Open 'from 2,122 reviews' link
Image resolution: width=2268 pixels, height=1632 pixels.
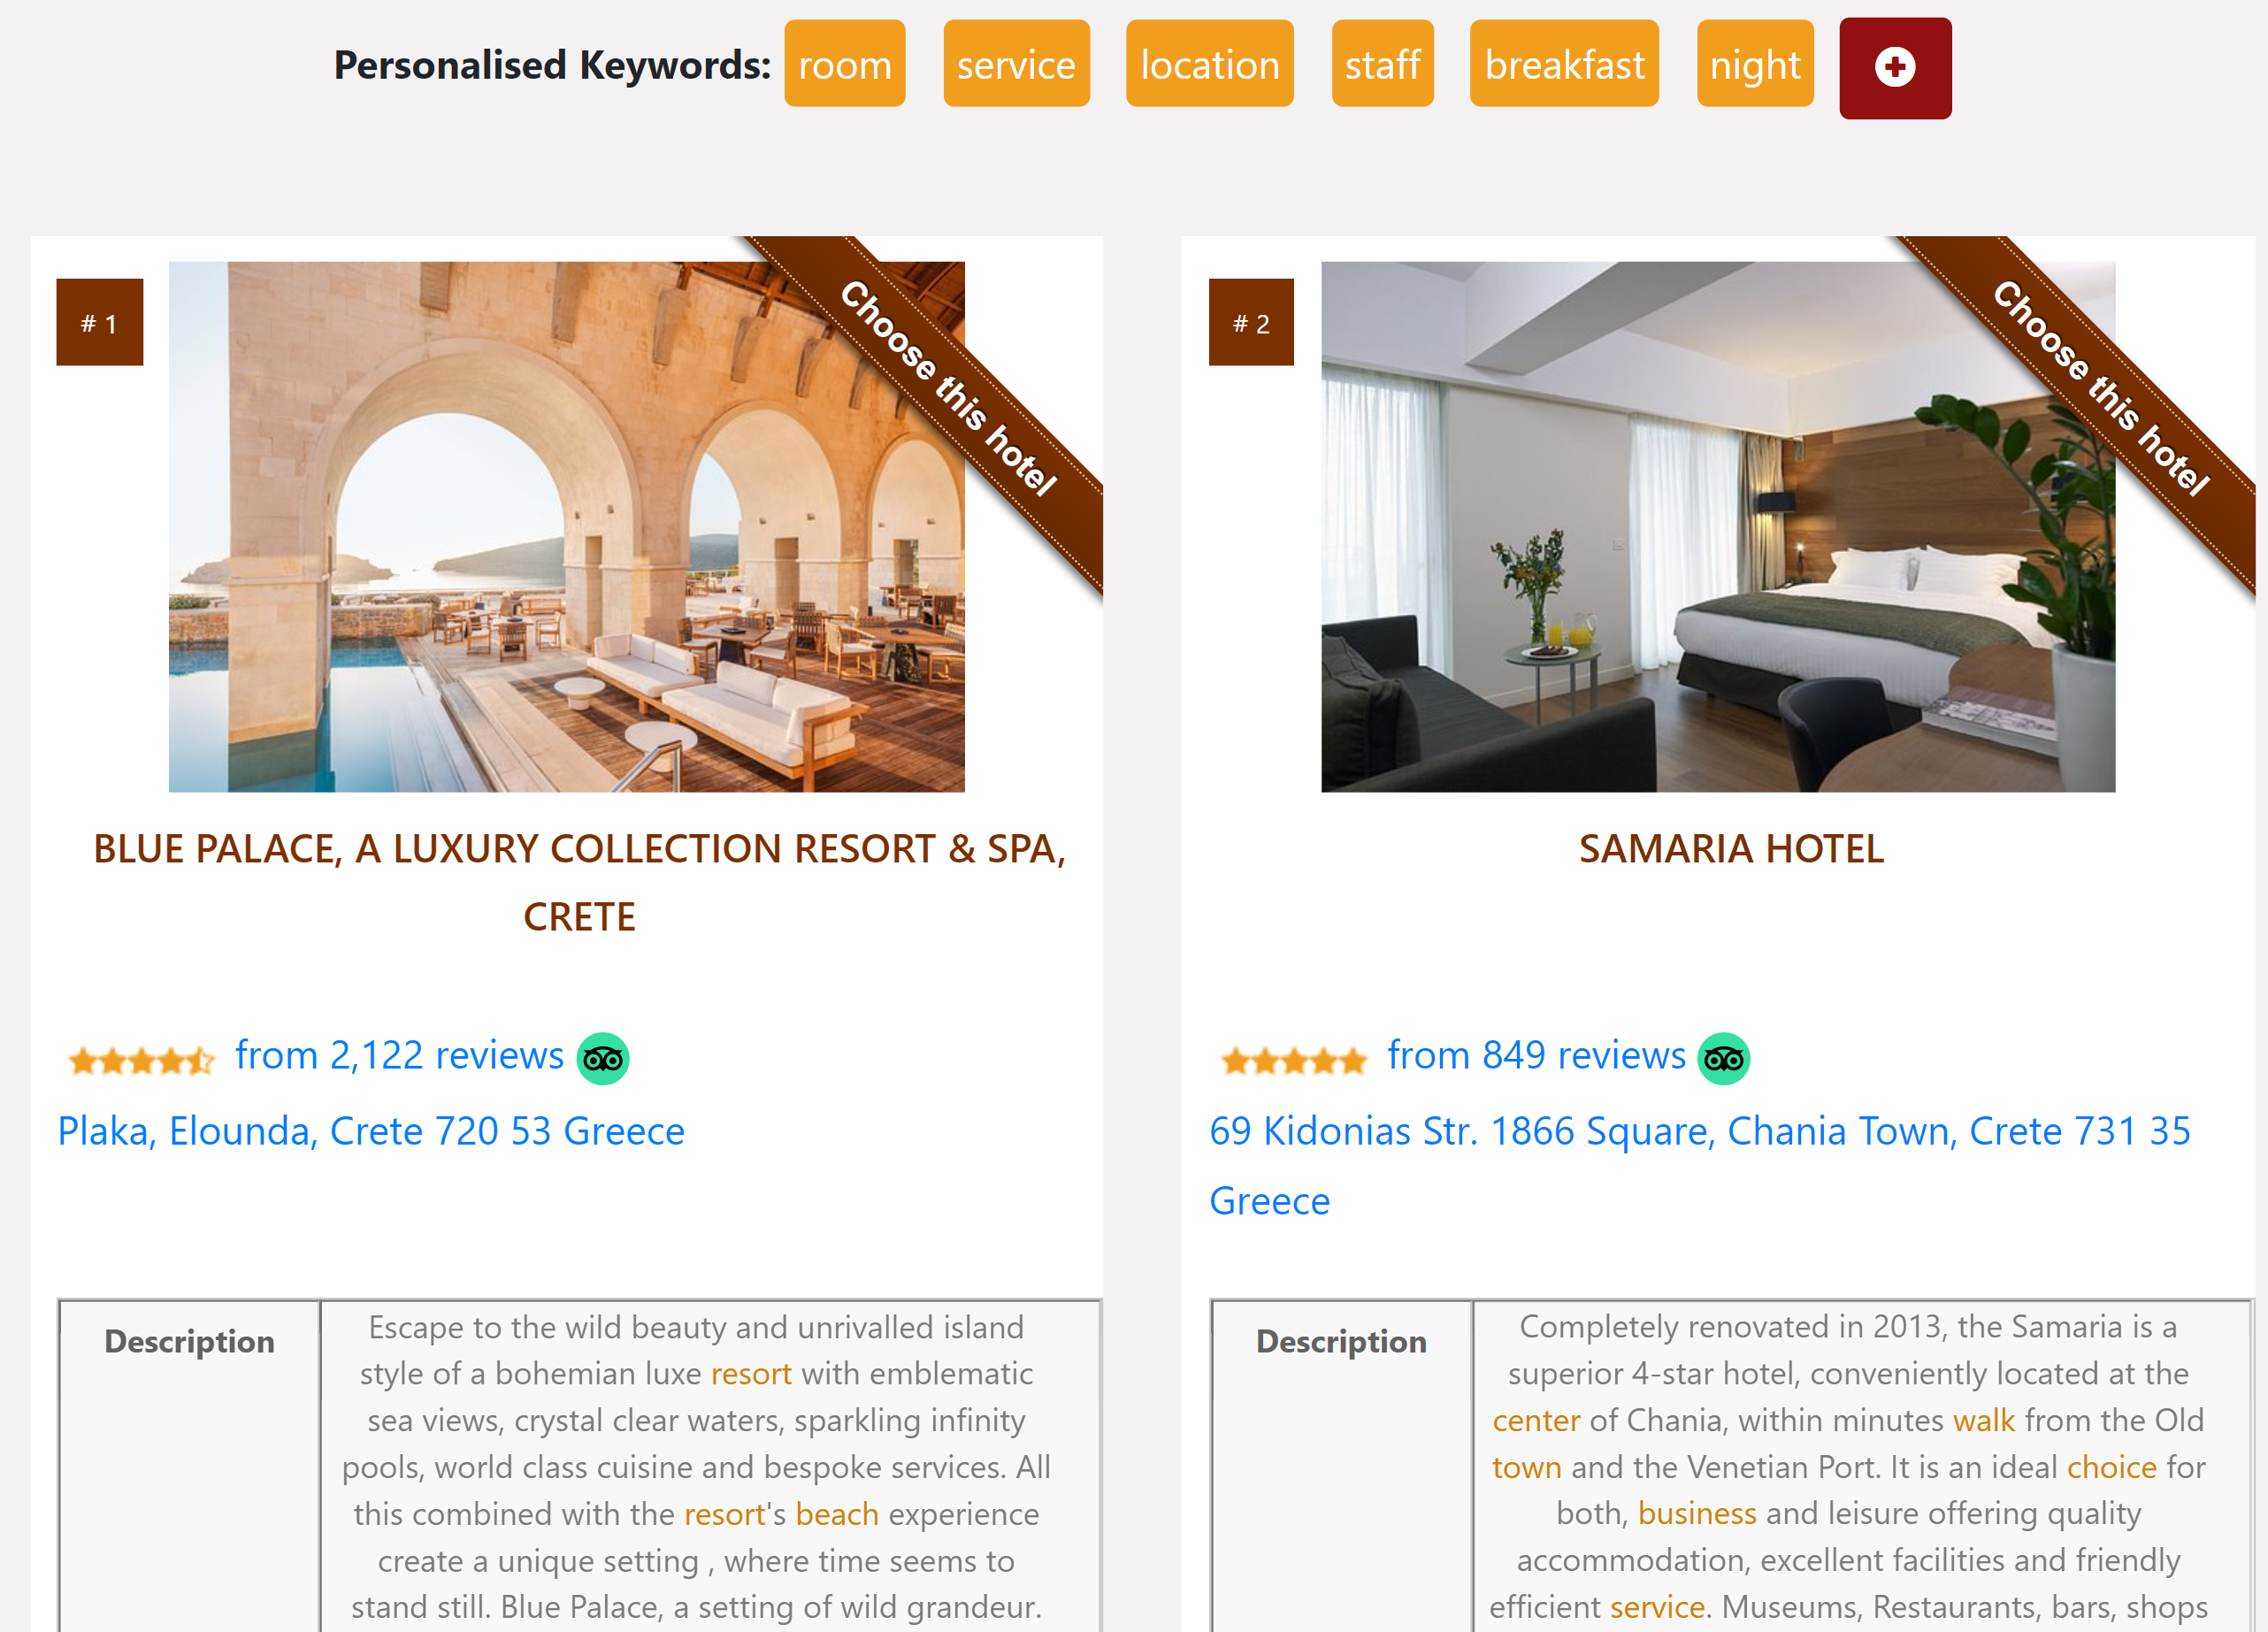(x=399, y=1055)
